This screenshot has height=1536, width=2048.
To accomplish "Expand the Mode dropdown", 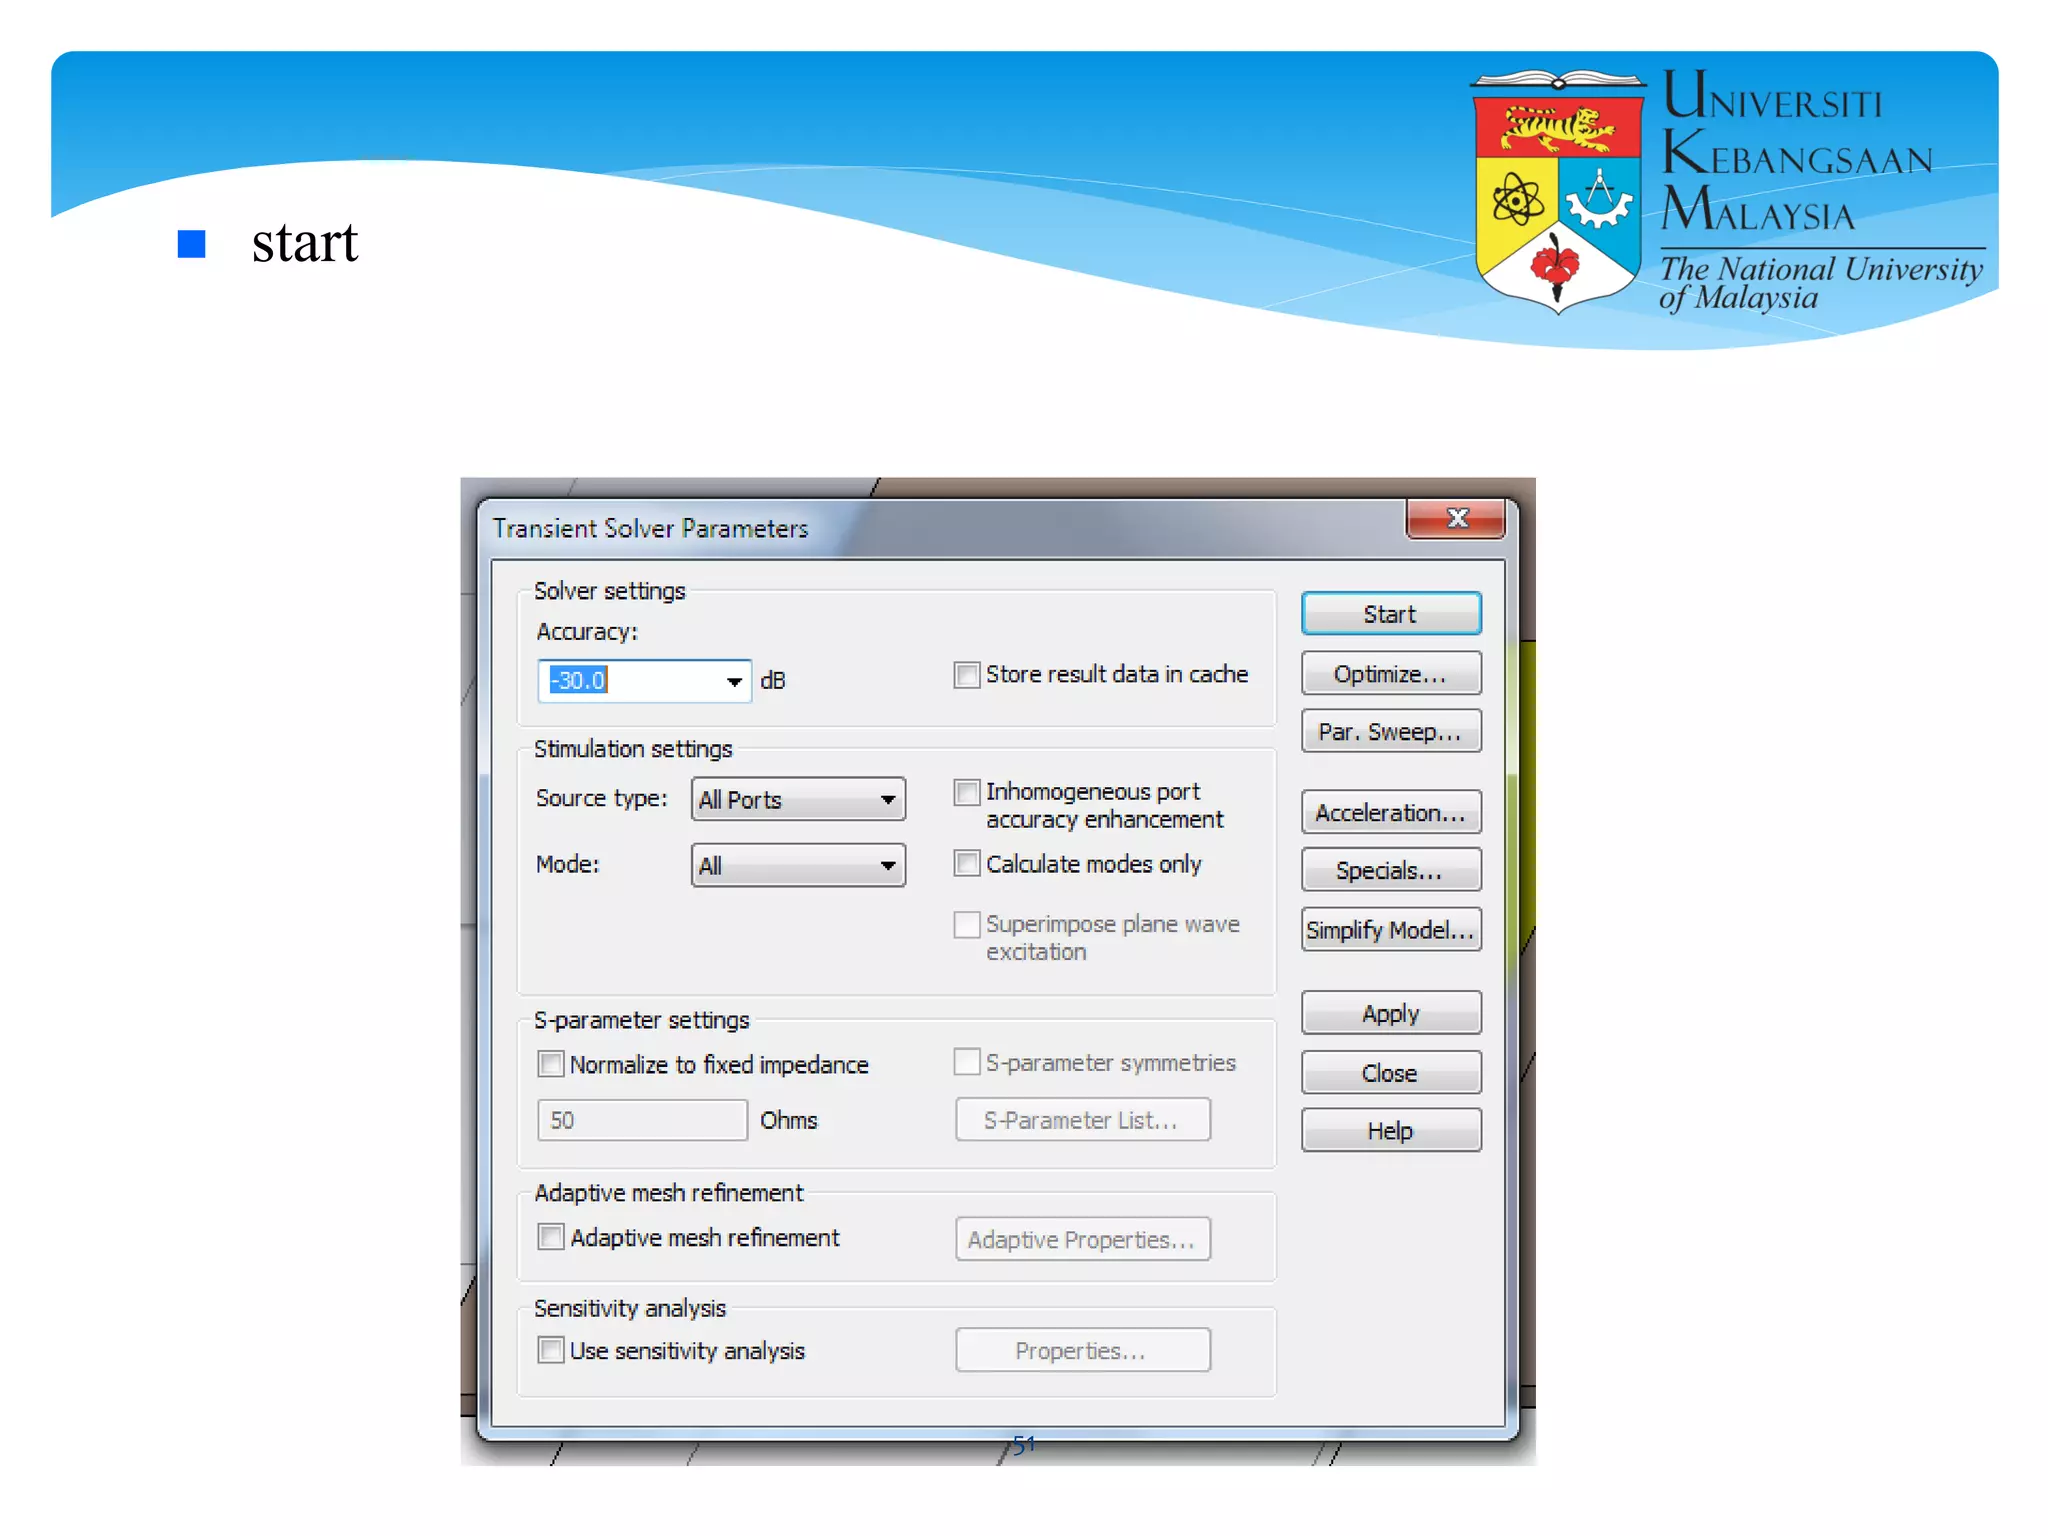I will pyautogui.click(x=887, y=866).
